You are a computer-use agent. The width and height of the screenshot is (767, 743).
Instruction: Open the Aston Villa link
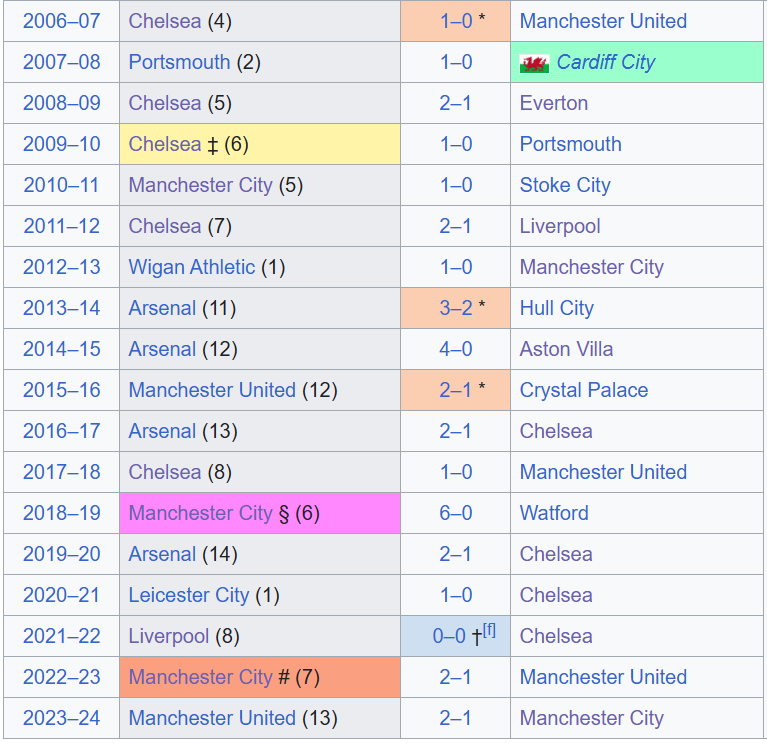tap(566, 349)
